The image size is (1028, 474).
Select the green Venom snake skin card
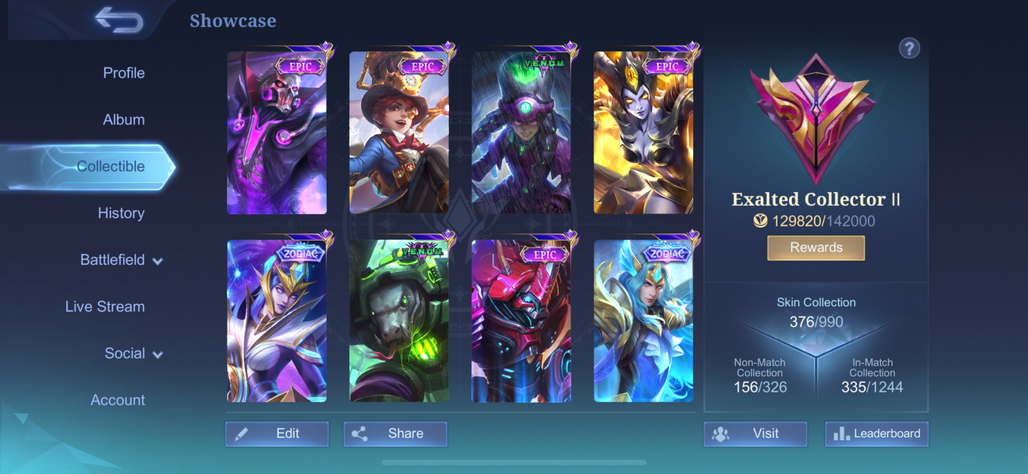click(x=399, y=321)
